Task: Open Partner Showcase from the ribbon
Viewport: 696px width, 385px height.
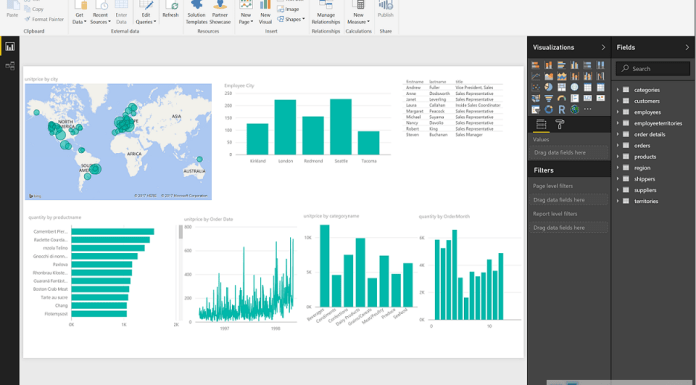Action: (220, 12)
